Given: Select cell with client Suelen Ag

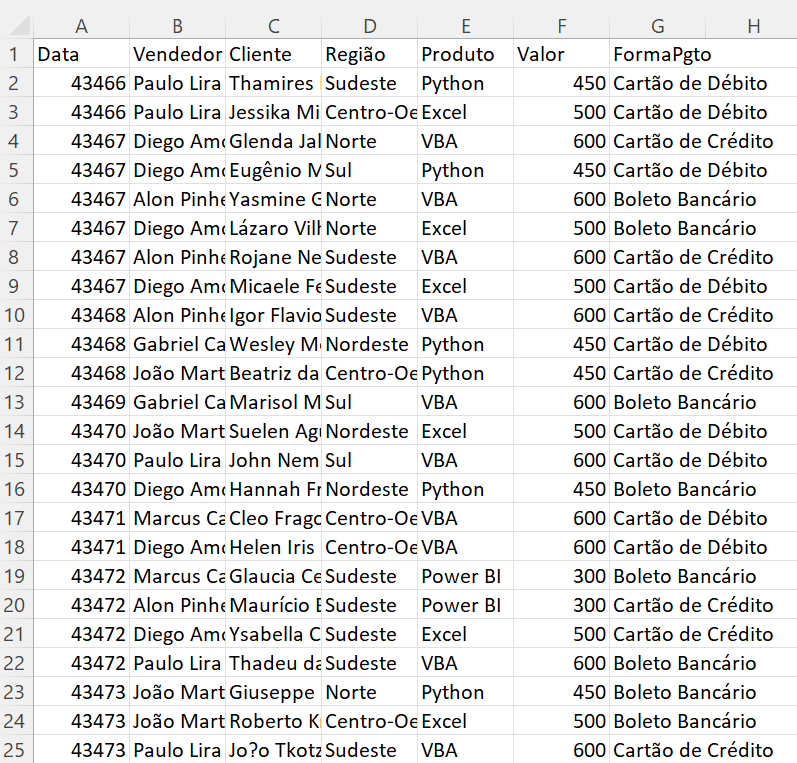Looking at the screenshot, I should 273,431.
